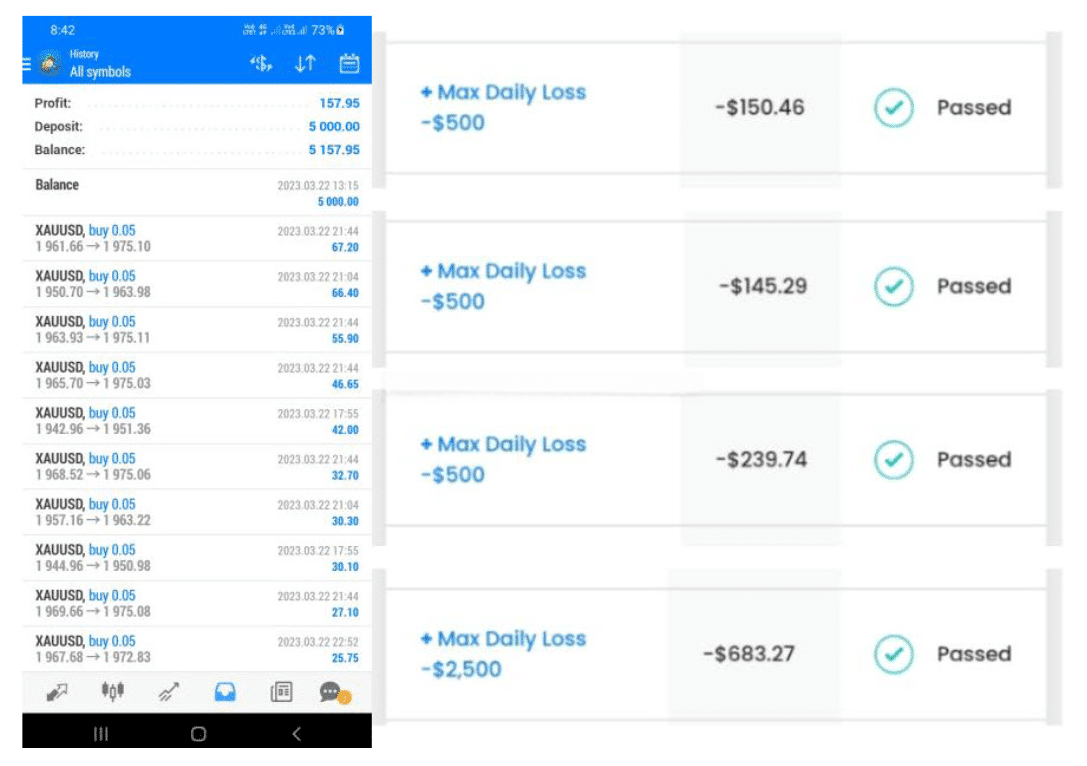Click the Passed checkmark beside -$145.29

pos(893,287)
